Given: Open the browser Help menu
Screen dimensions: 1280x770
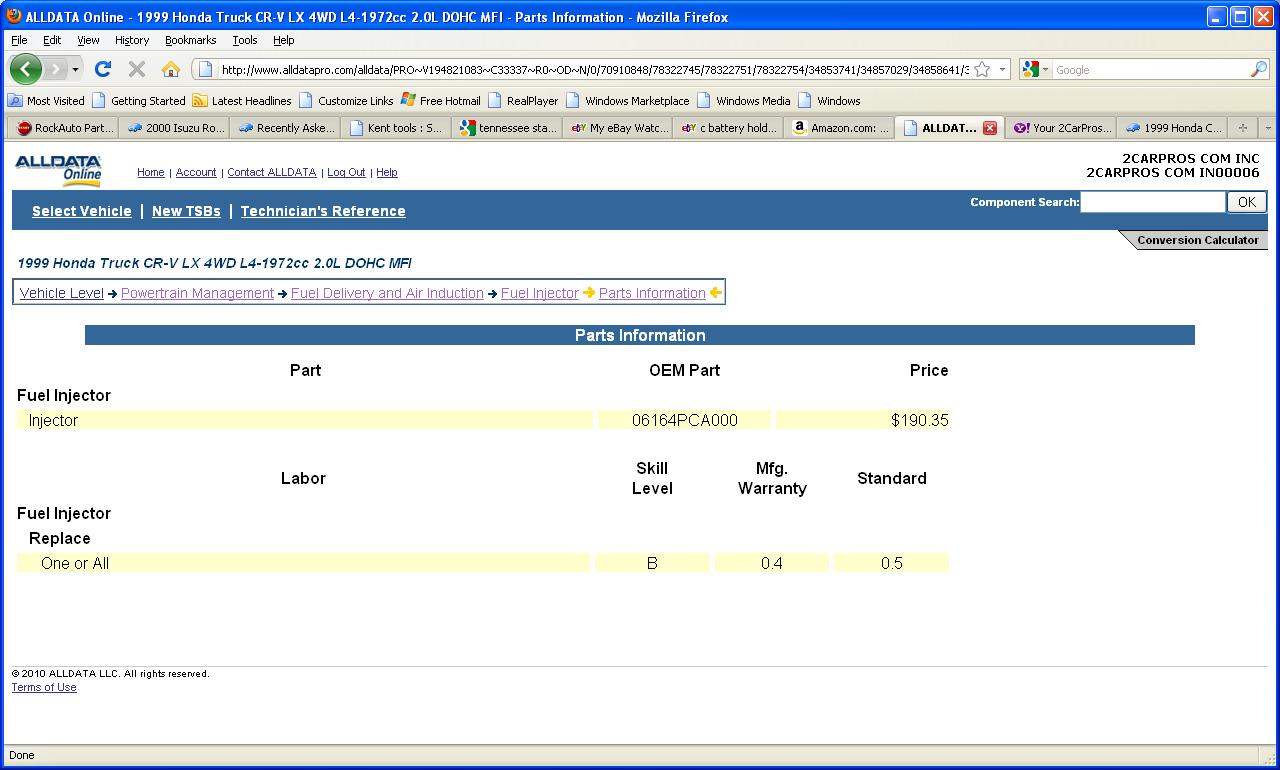Looking at the screenshot, I should 284,40.
